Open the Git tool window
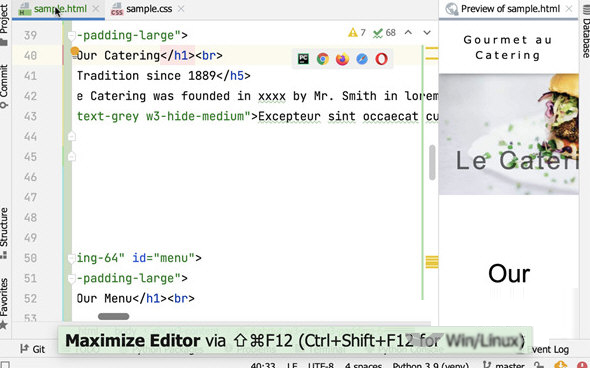This screenshot has width=590, height=368. pyautogui.click(x=33, y=349)
